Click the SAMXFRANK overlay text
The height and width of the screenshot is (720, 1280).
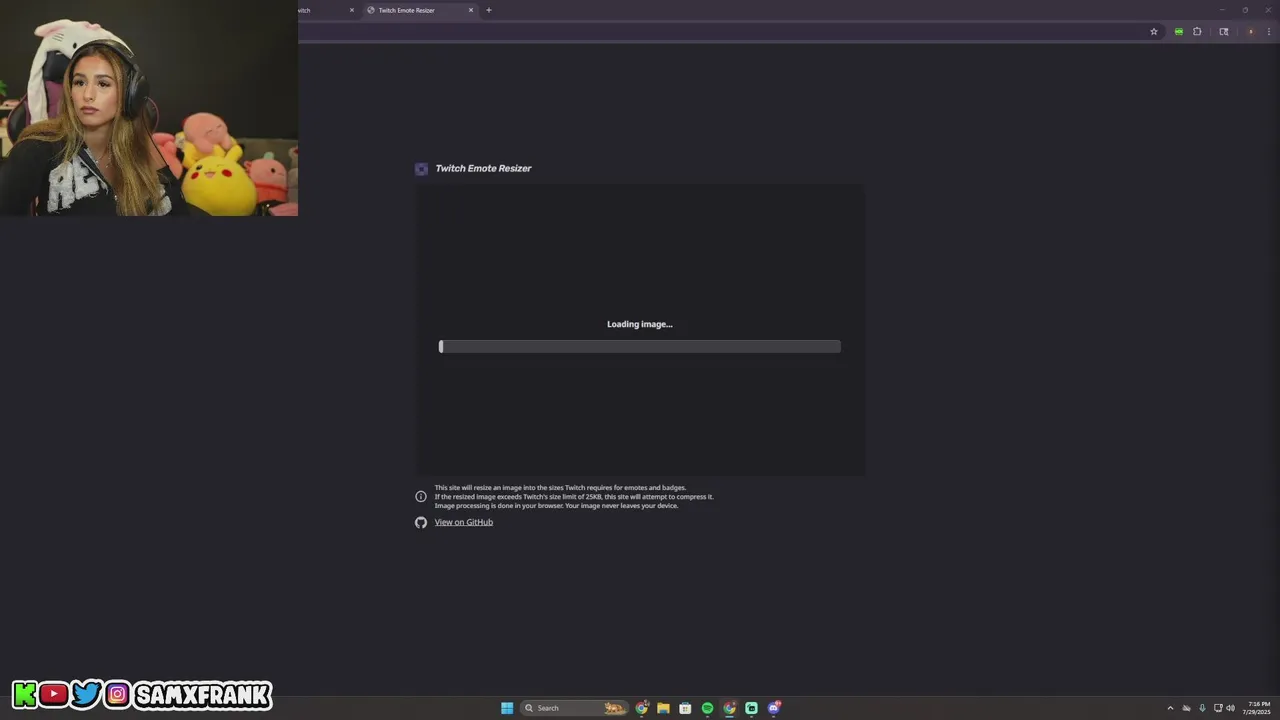coord(202,695)
